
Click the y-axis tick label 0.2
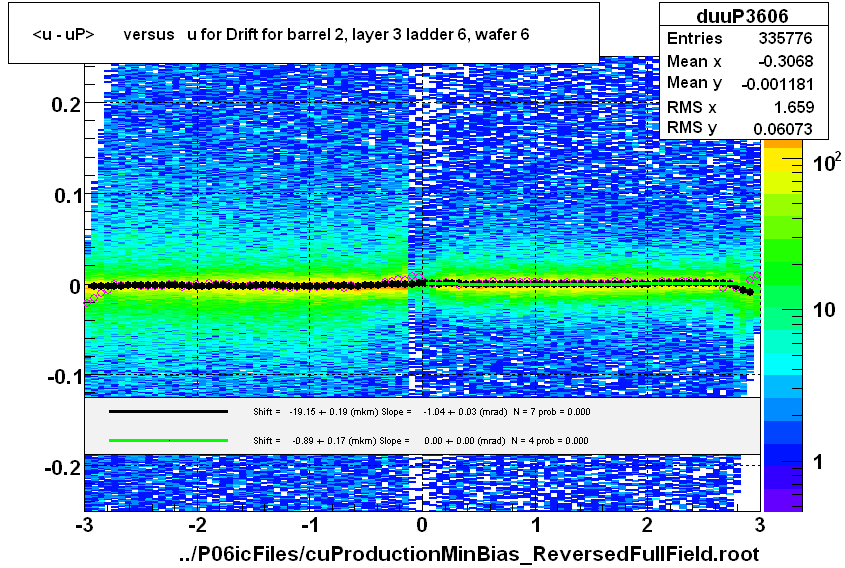pyautogui.click(x=66, y=105)
